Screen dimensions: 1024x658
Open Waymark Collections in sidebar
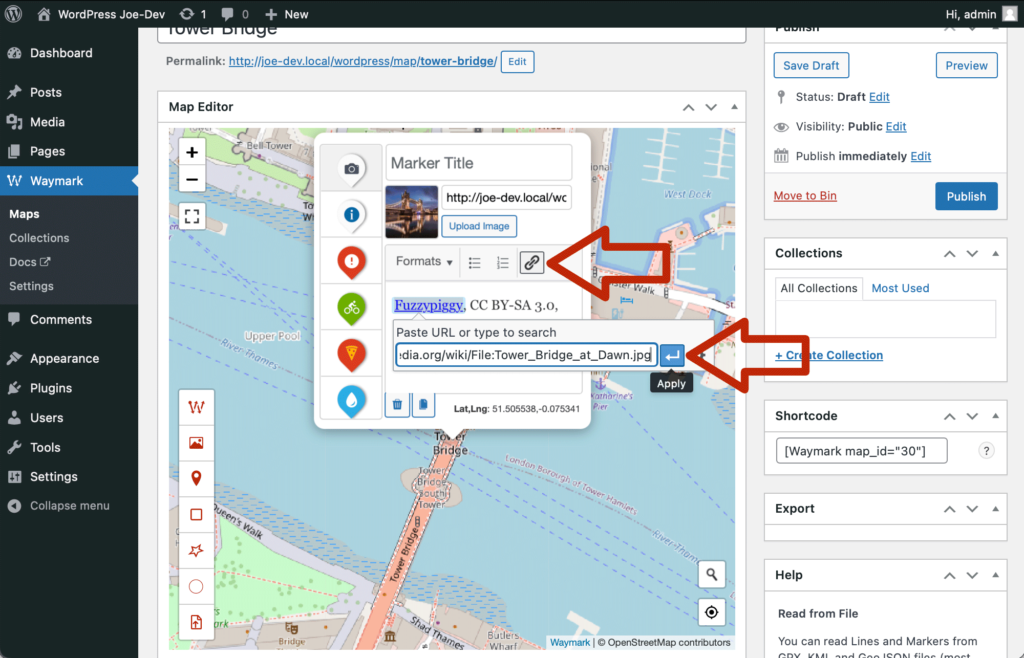click(39, 238)
